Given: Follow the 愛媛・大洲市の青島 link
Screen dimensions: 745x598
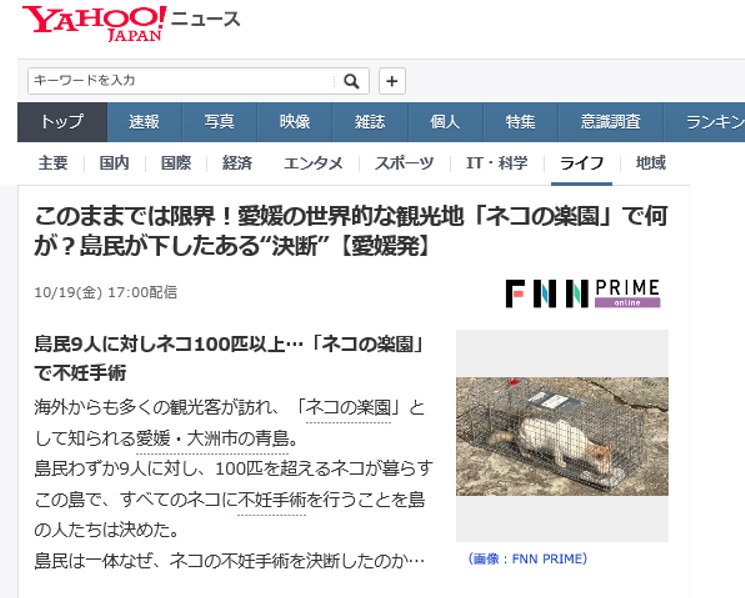Looking at the screenshot, I should (x=212, y=438).
